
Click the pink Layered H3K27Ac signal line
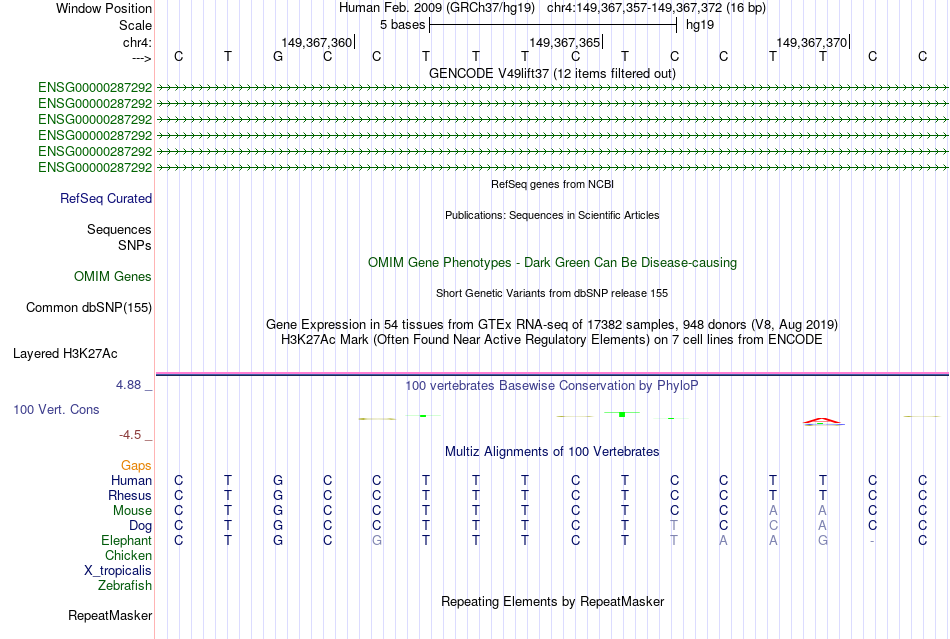click(552, 373)
